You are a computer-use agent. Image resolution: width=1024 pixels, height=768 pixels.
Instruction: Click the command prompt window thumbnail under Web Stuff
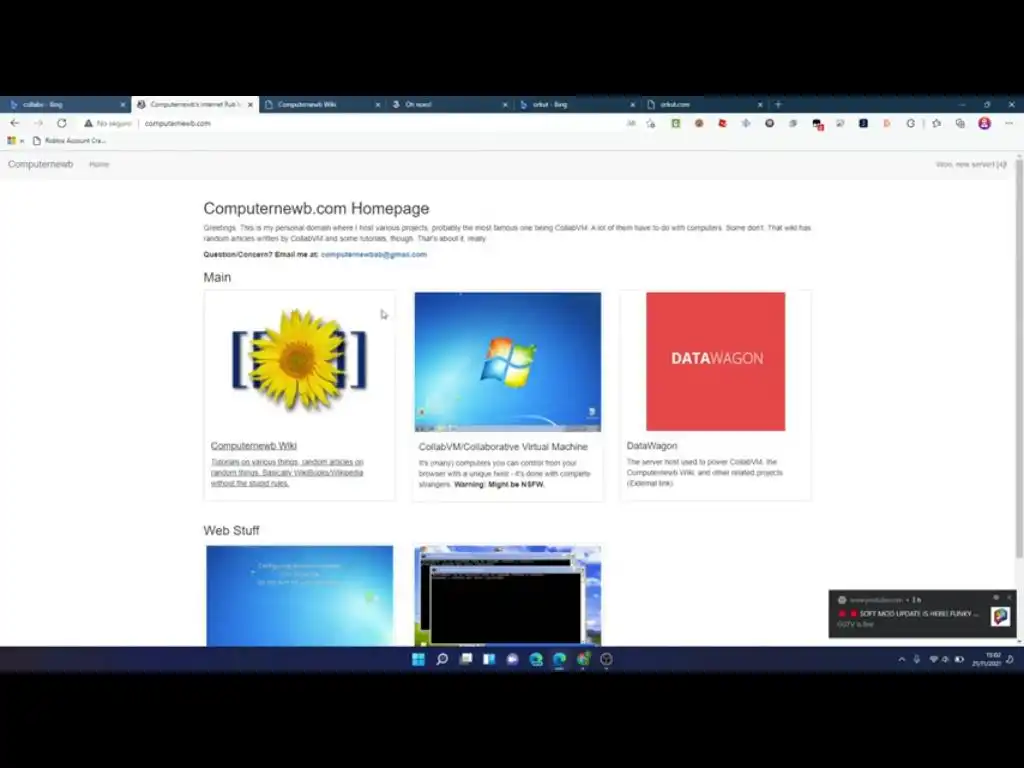click(x=508, y=596)
